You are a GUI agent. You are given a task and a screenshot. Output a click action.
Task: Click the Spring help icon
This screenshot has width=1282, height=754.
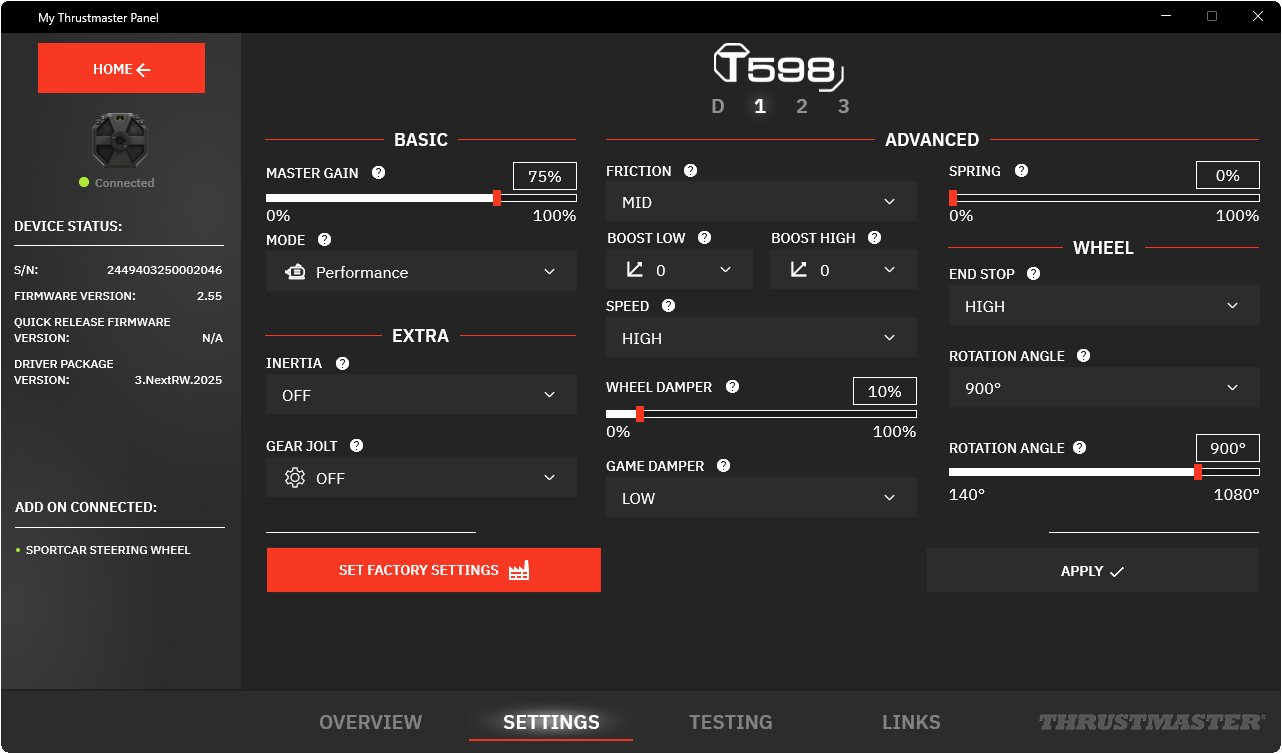coord(1021,170)
